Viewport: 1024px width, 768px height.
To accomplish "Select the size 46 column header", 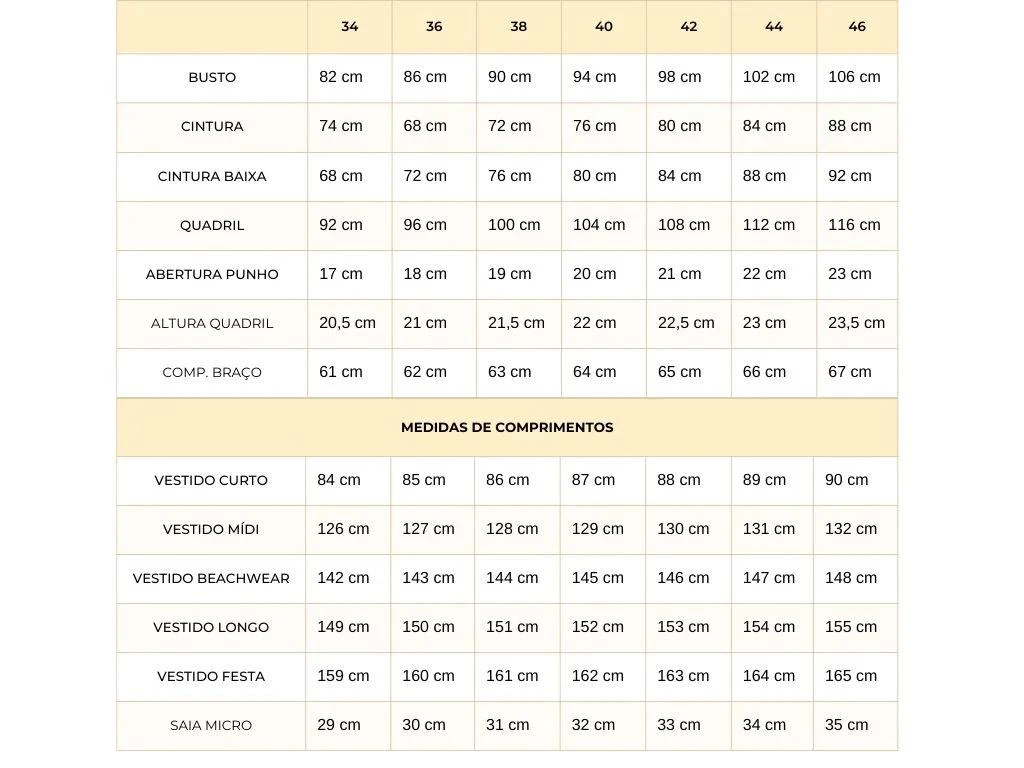I will point(857,27).
